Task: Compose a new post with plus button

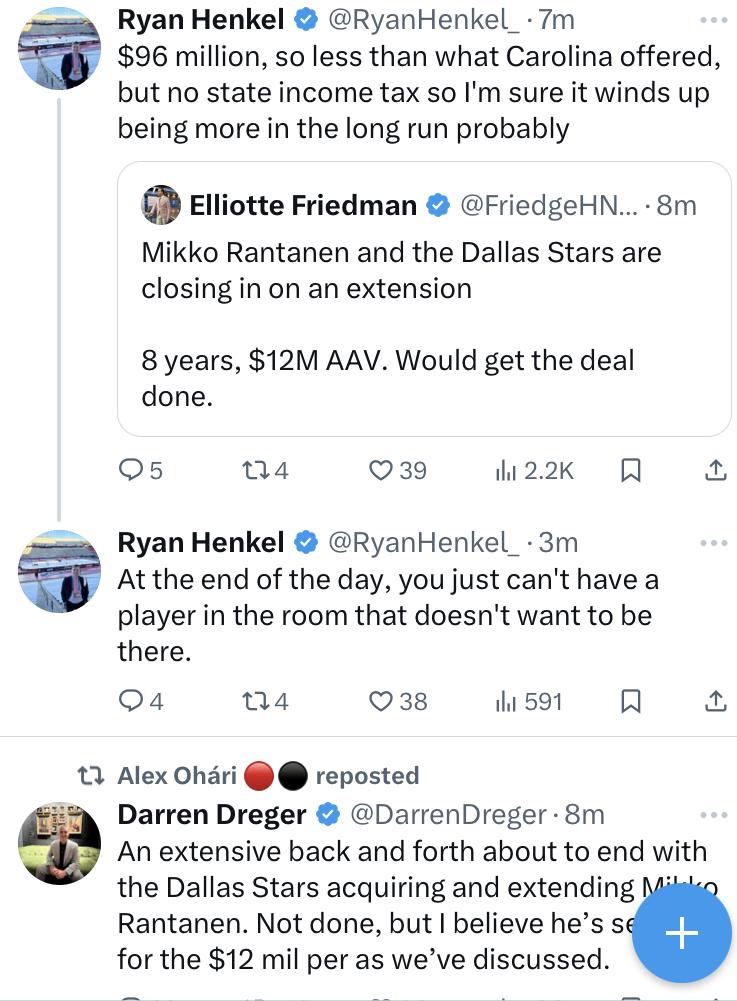Action: tap(682, 933)
